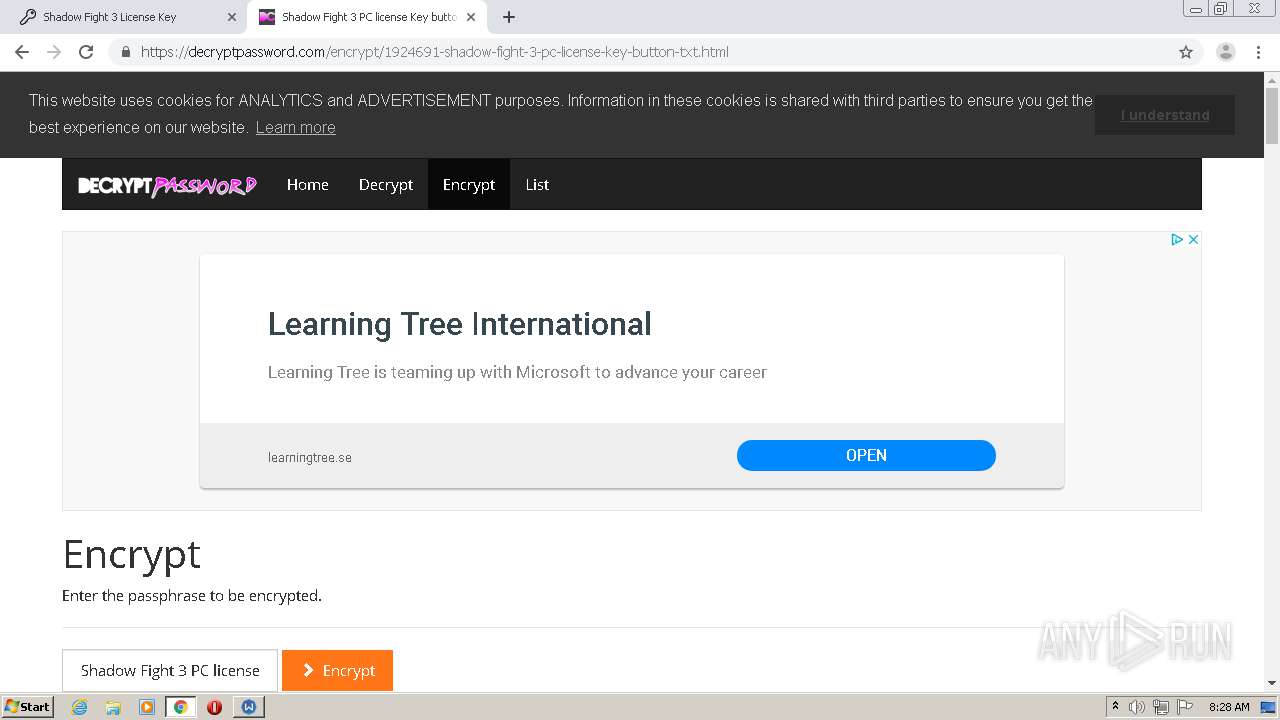Launch Internet Explorer from taskbar
Viewport: 1280px width, 720px height.
tap(80, 707)
